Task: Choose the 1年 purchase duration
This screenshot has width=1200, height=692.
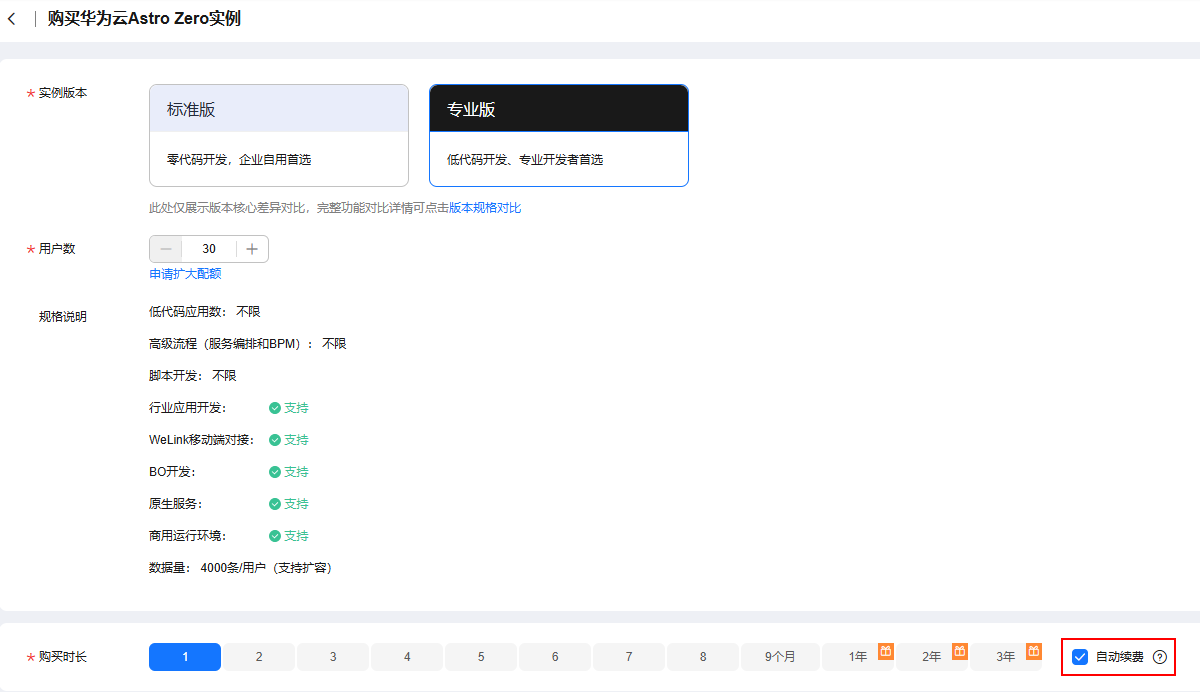Action: coord(858,657)
